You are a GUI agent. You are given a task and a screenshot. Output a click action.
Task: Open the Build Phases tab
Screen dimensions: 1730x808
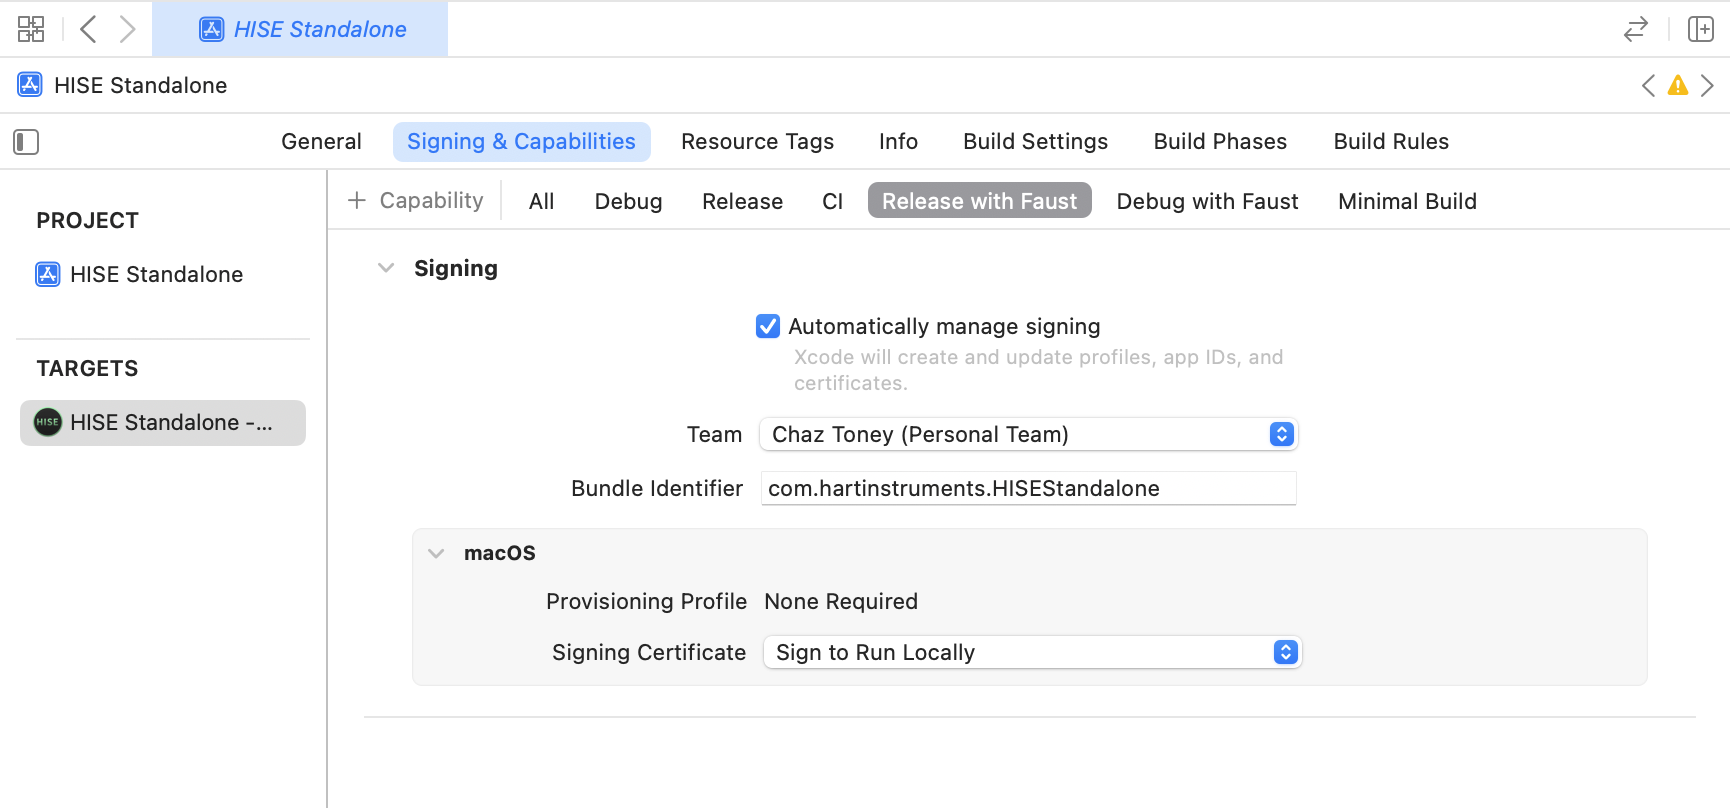point(1220,142)
